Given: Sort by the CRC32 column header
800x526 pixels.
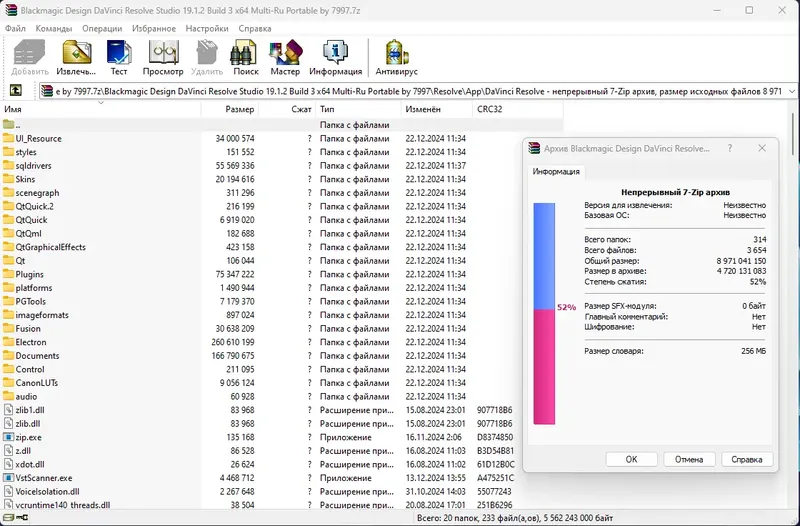Looking at the screenshot, I should [517, 109].
